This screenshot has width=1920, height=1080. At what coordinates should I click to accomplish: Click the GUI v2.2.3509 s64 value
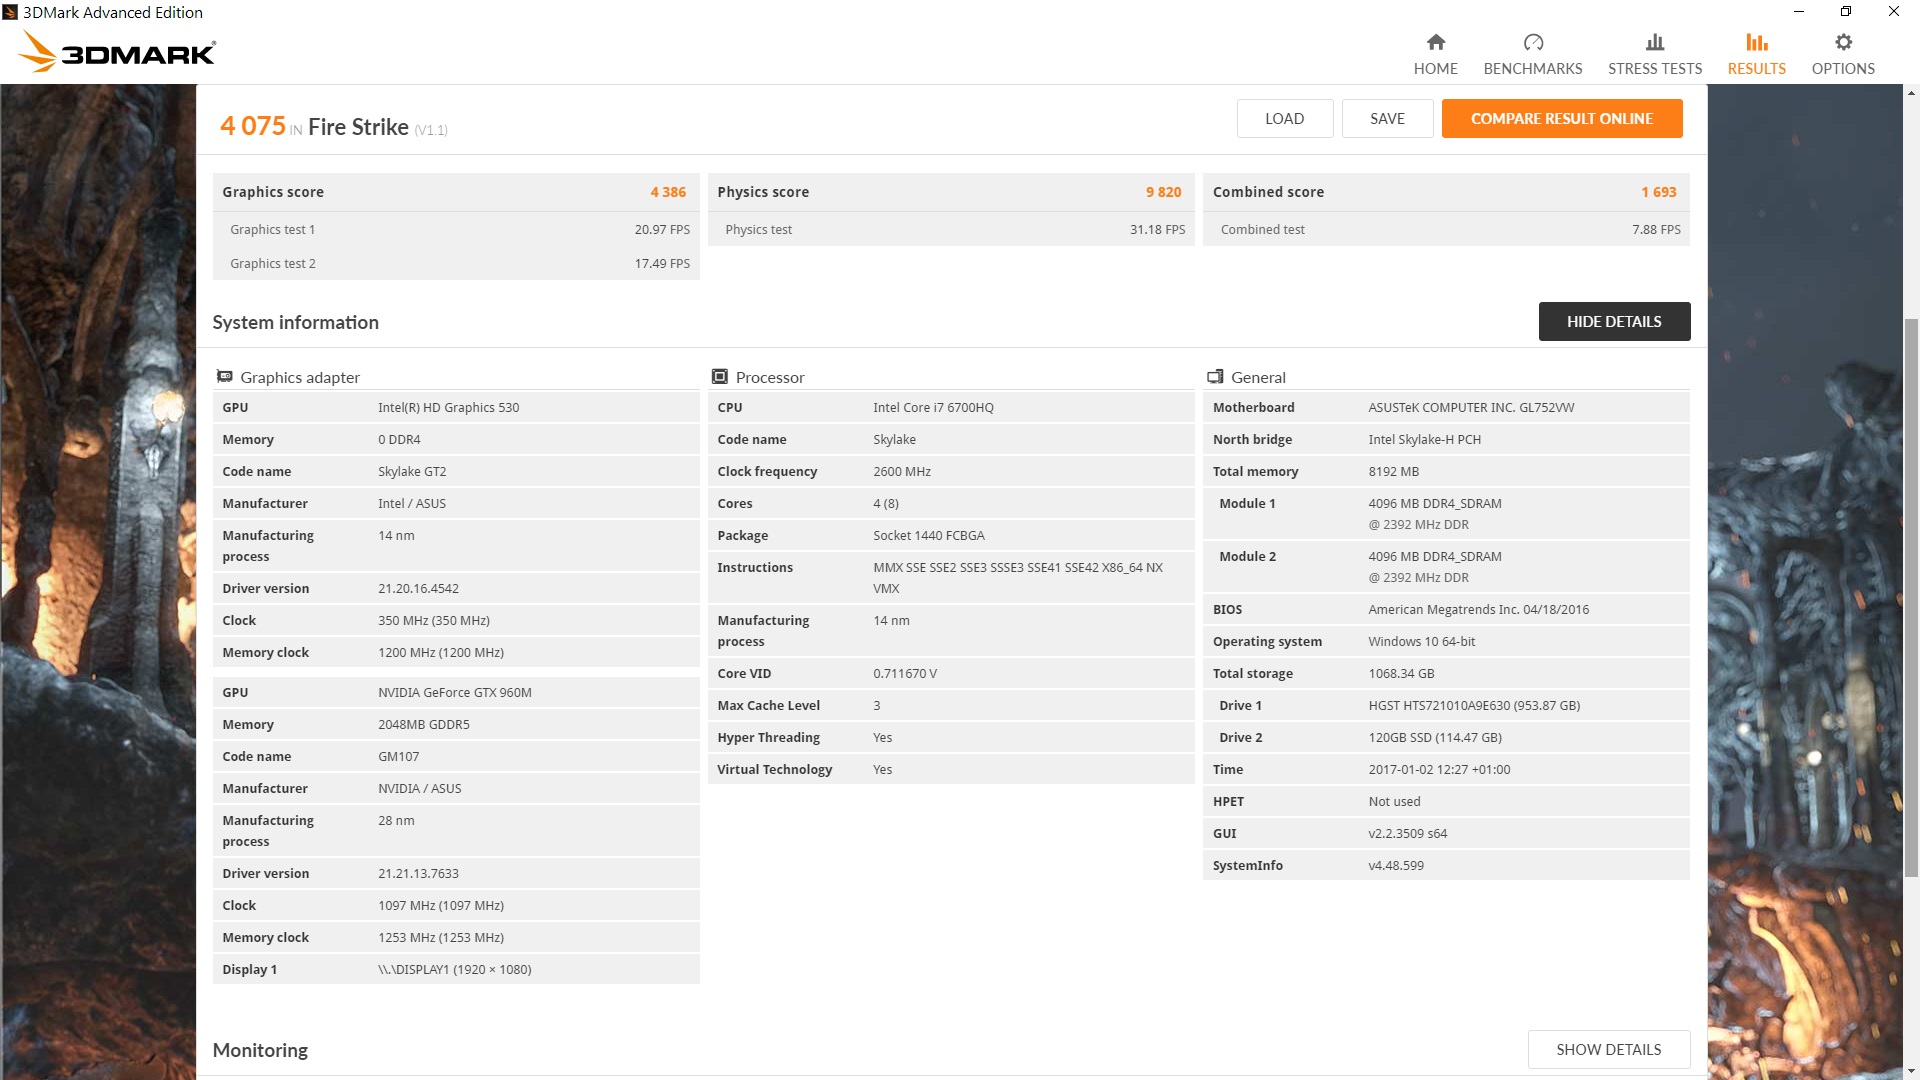pyautogui.click(x=1407, y=833)
